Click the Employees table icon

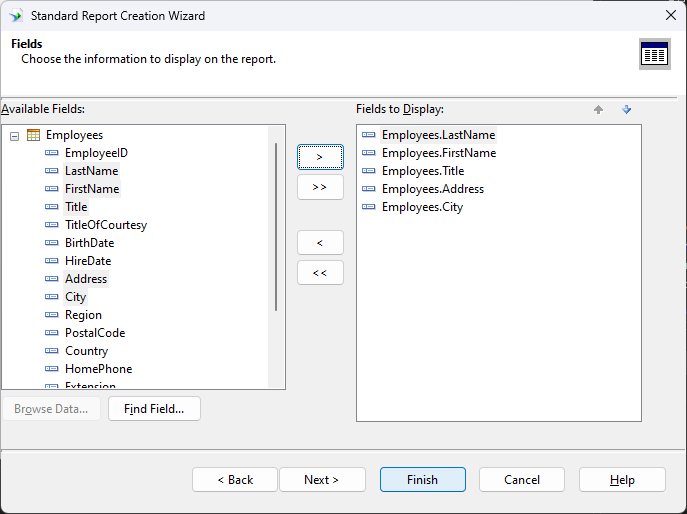pos(33,135)
